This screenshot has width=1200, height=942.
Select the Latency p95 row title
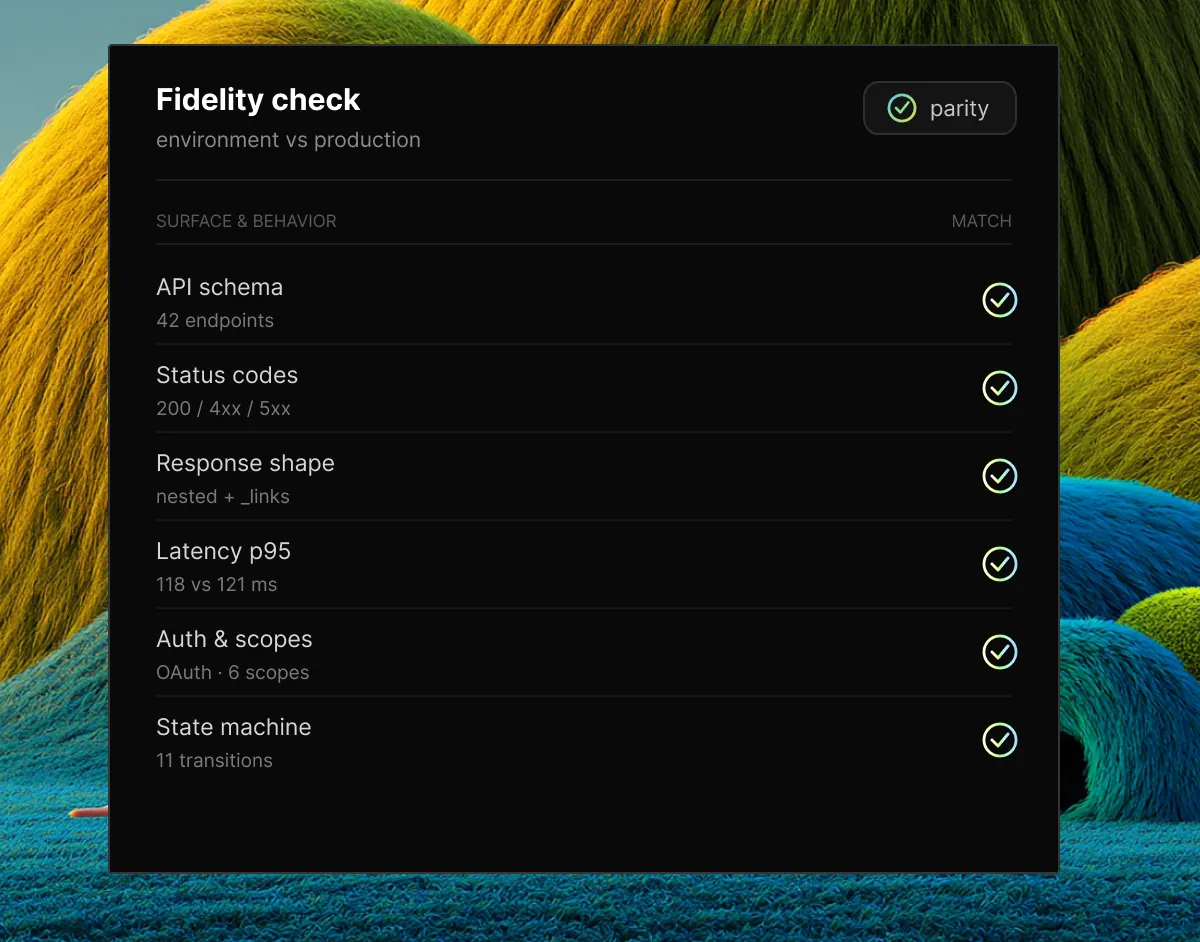click(223, 551)
